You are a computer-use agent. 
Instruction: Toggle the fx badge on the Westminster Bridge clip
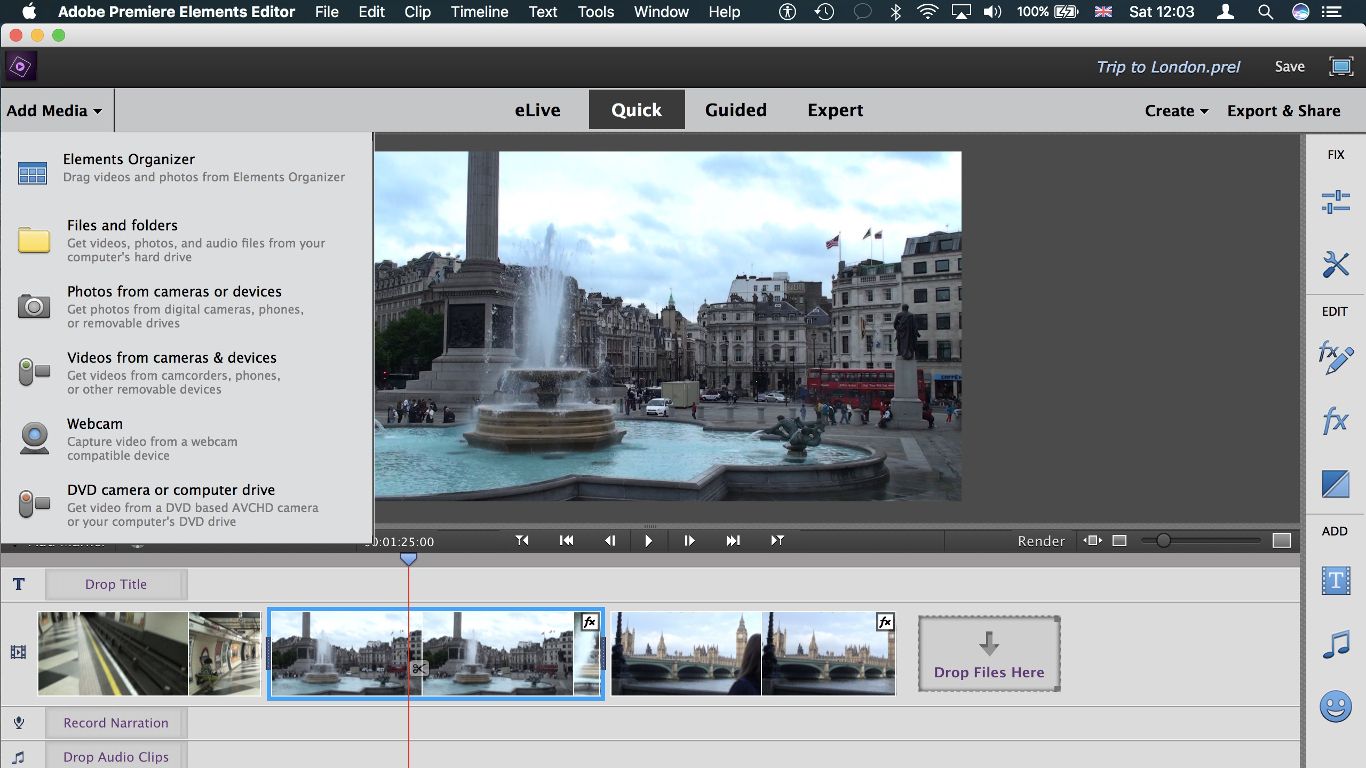(x=885, y=622)
